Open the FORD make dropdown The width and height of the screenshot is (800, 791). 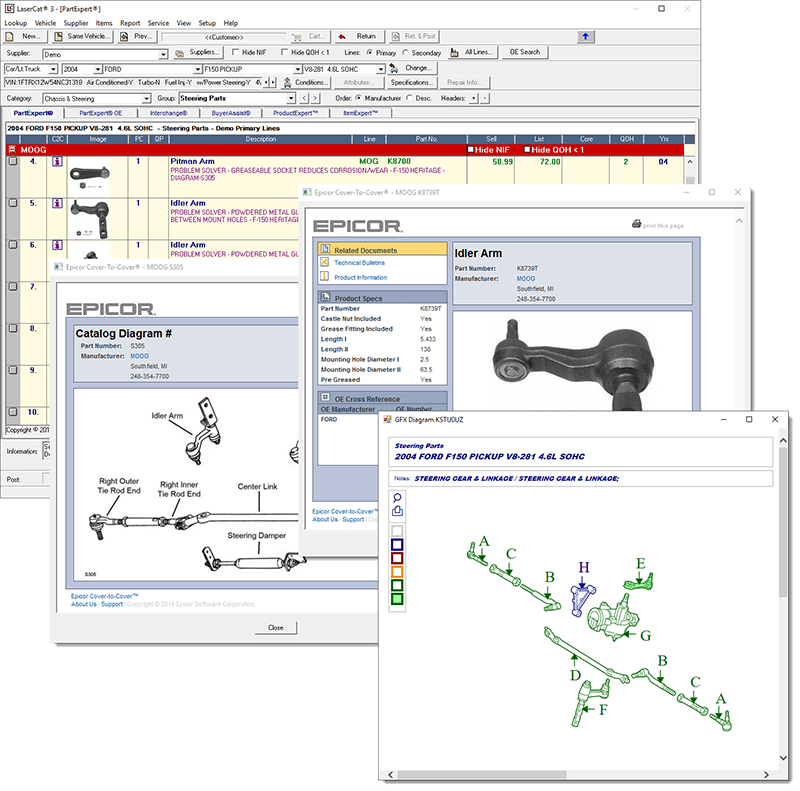(x=197, y=69)
